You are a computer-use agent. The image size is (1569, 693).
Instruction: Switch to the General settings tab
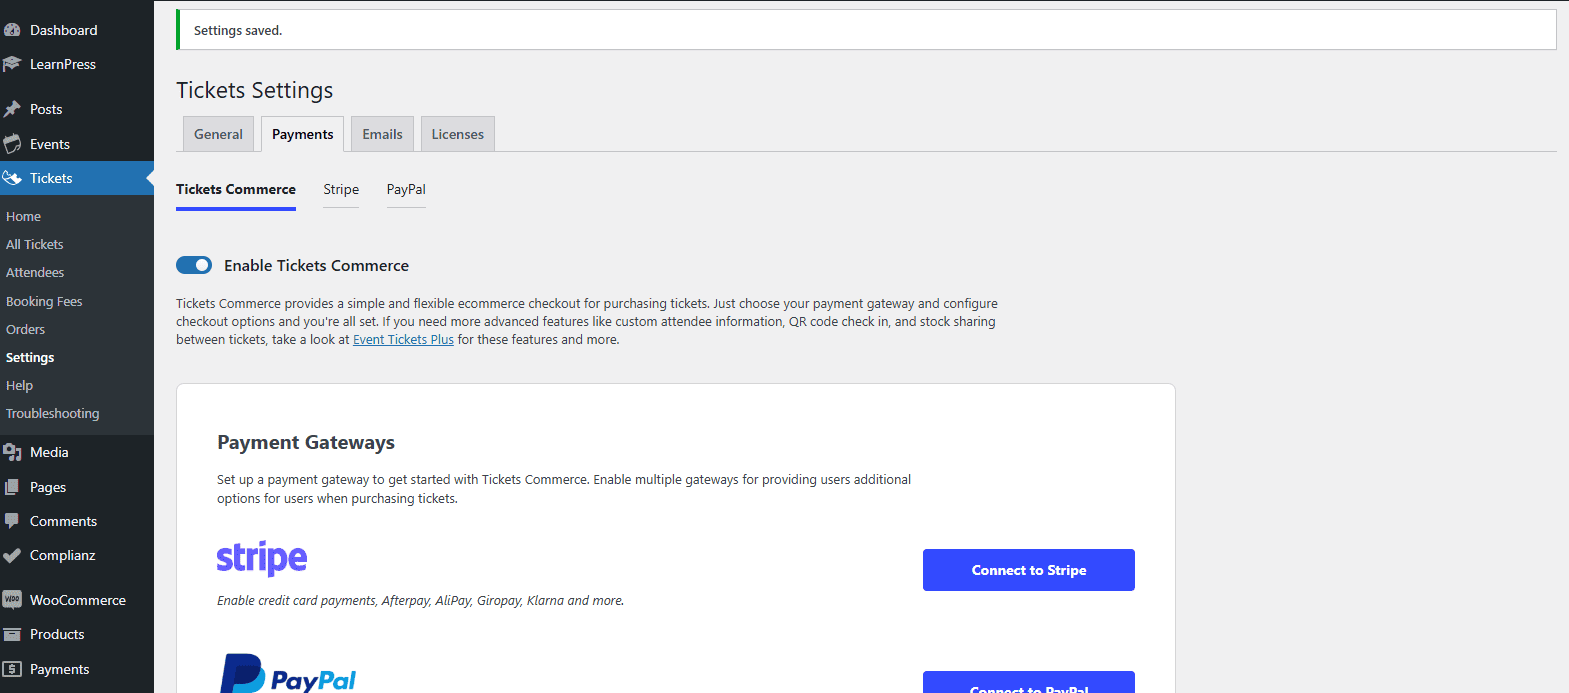click(x=218, y=134)
